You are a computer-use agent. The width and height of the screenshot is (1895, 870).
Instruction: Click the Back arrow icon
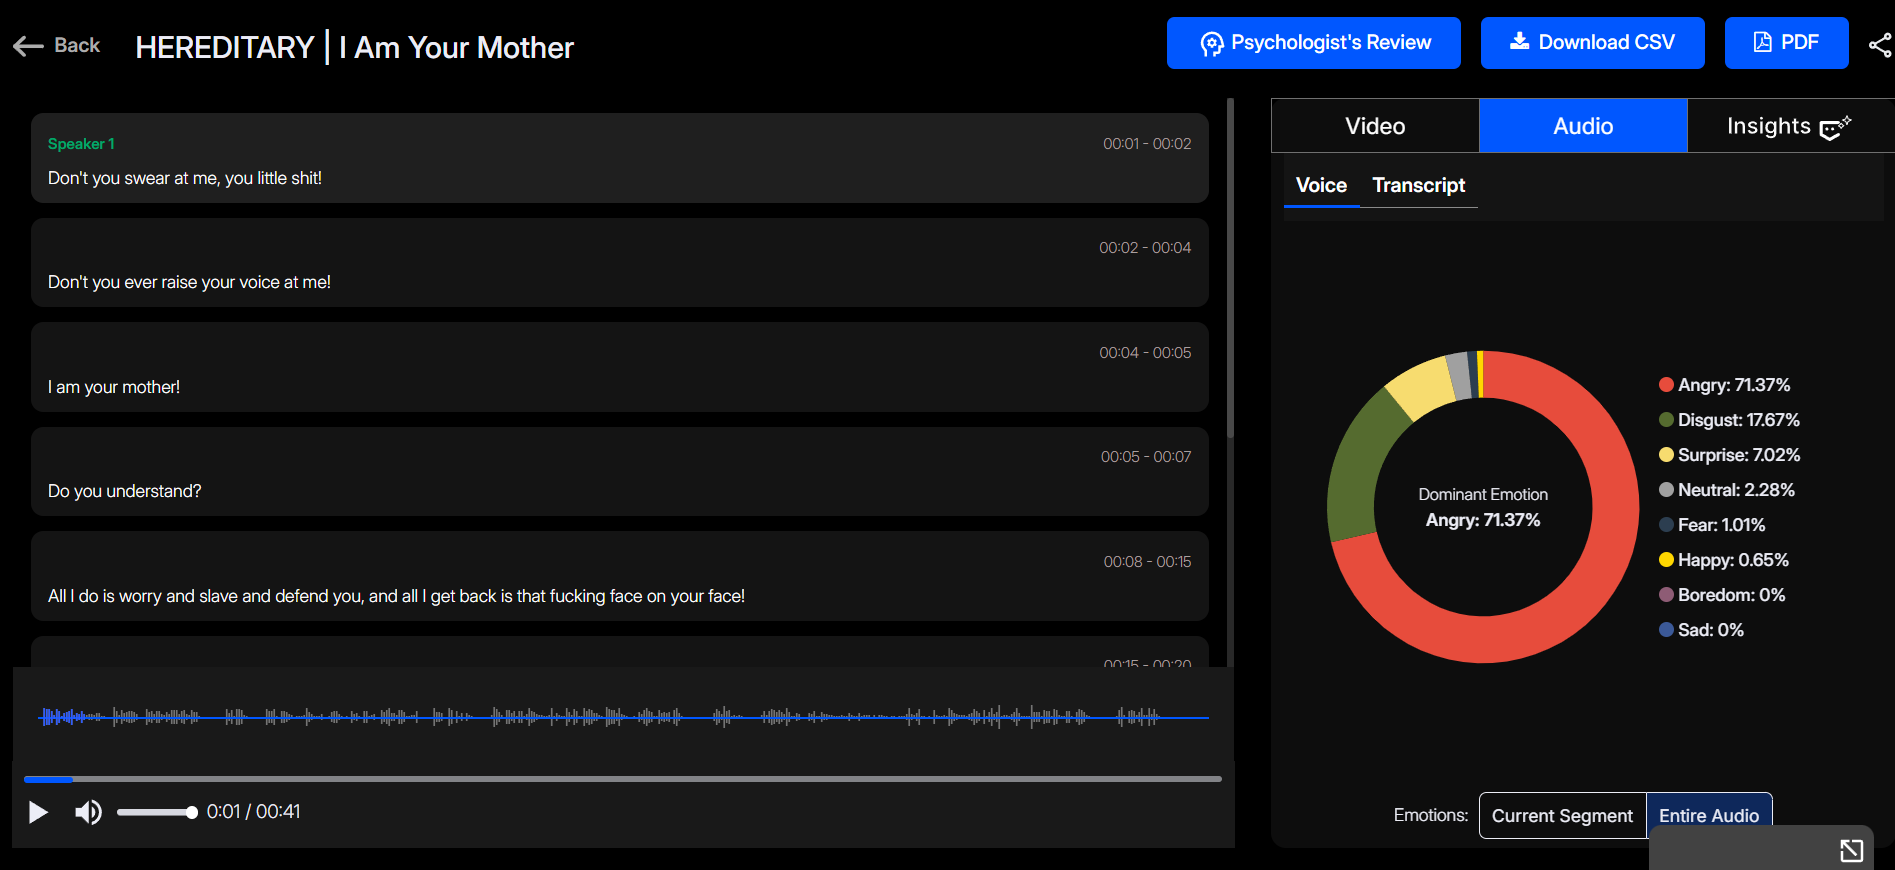(28, 46)
